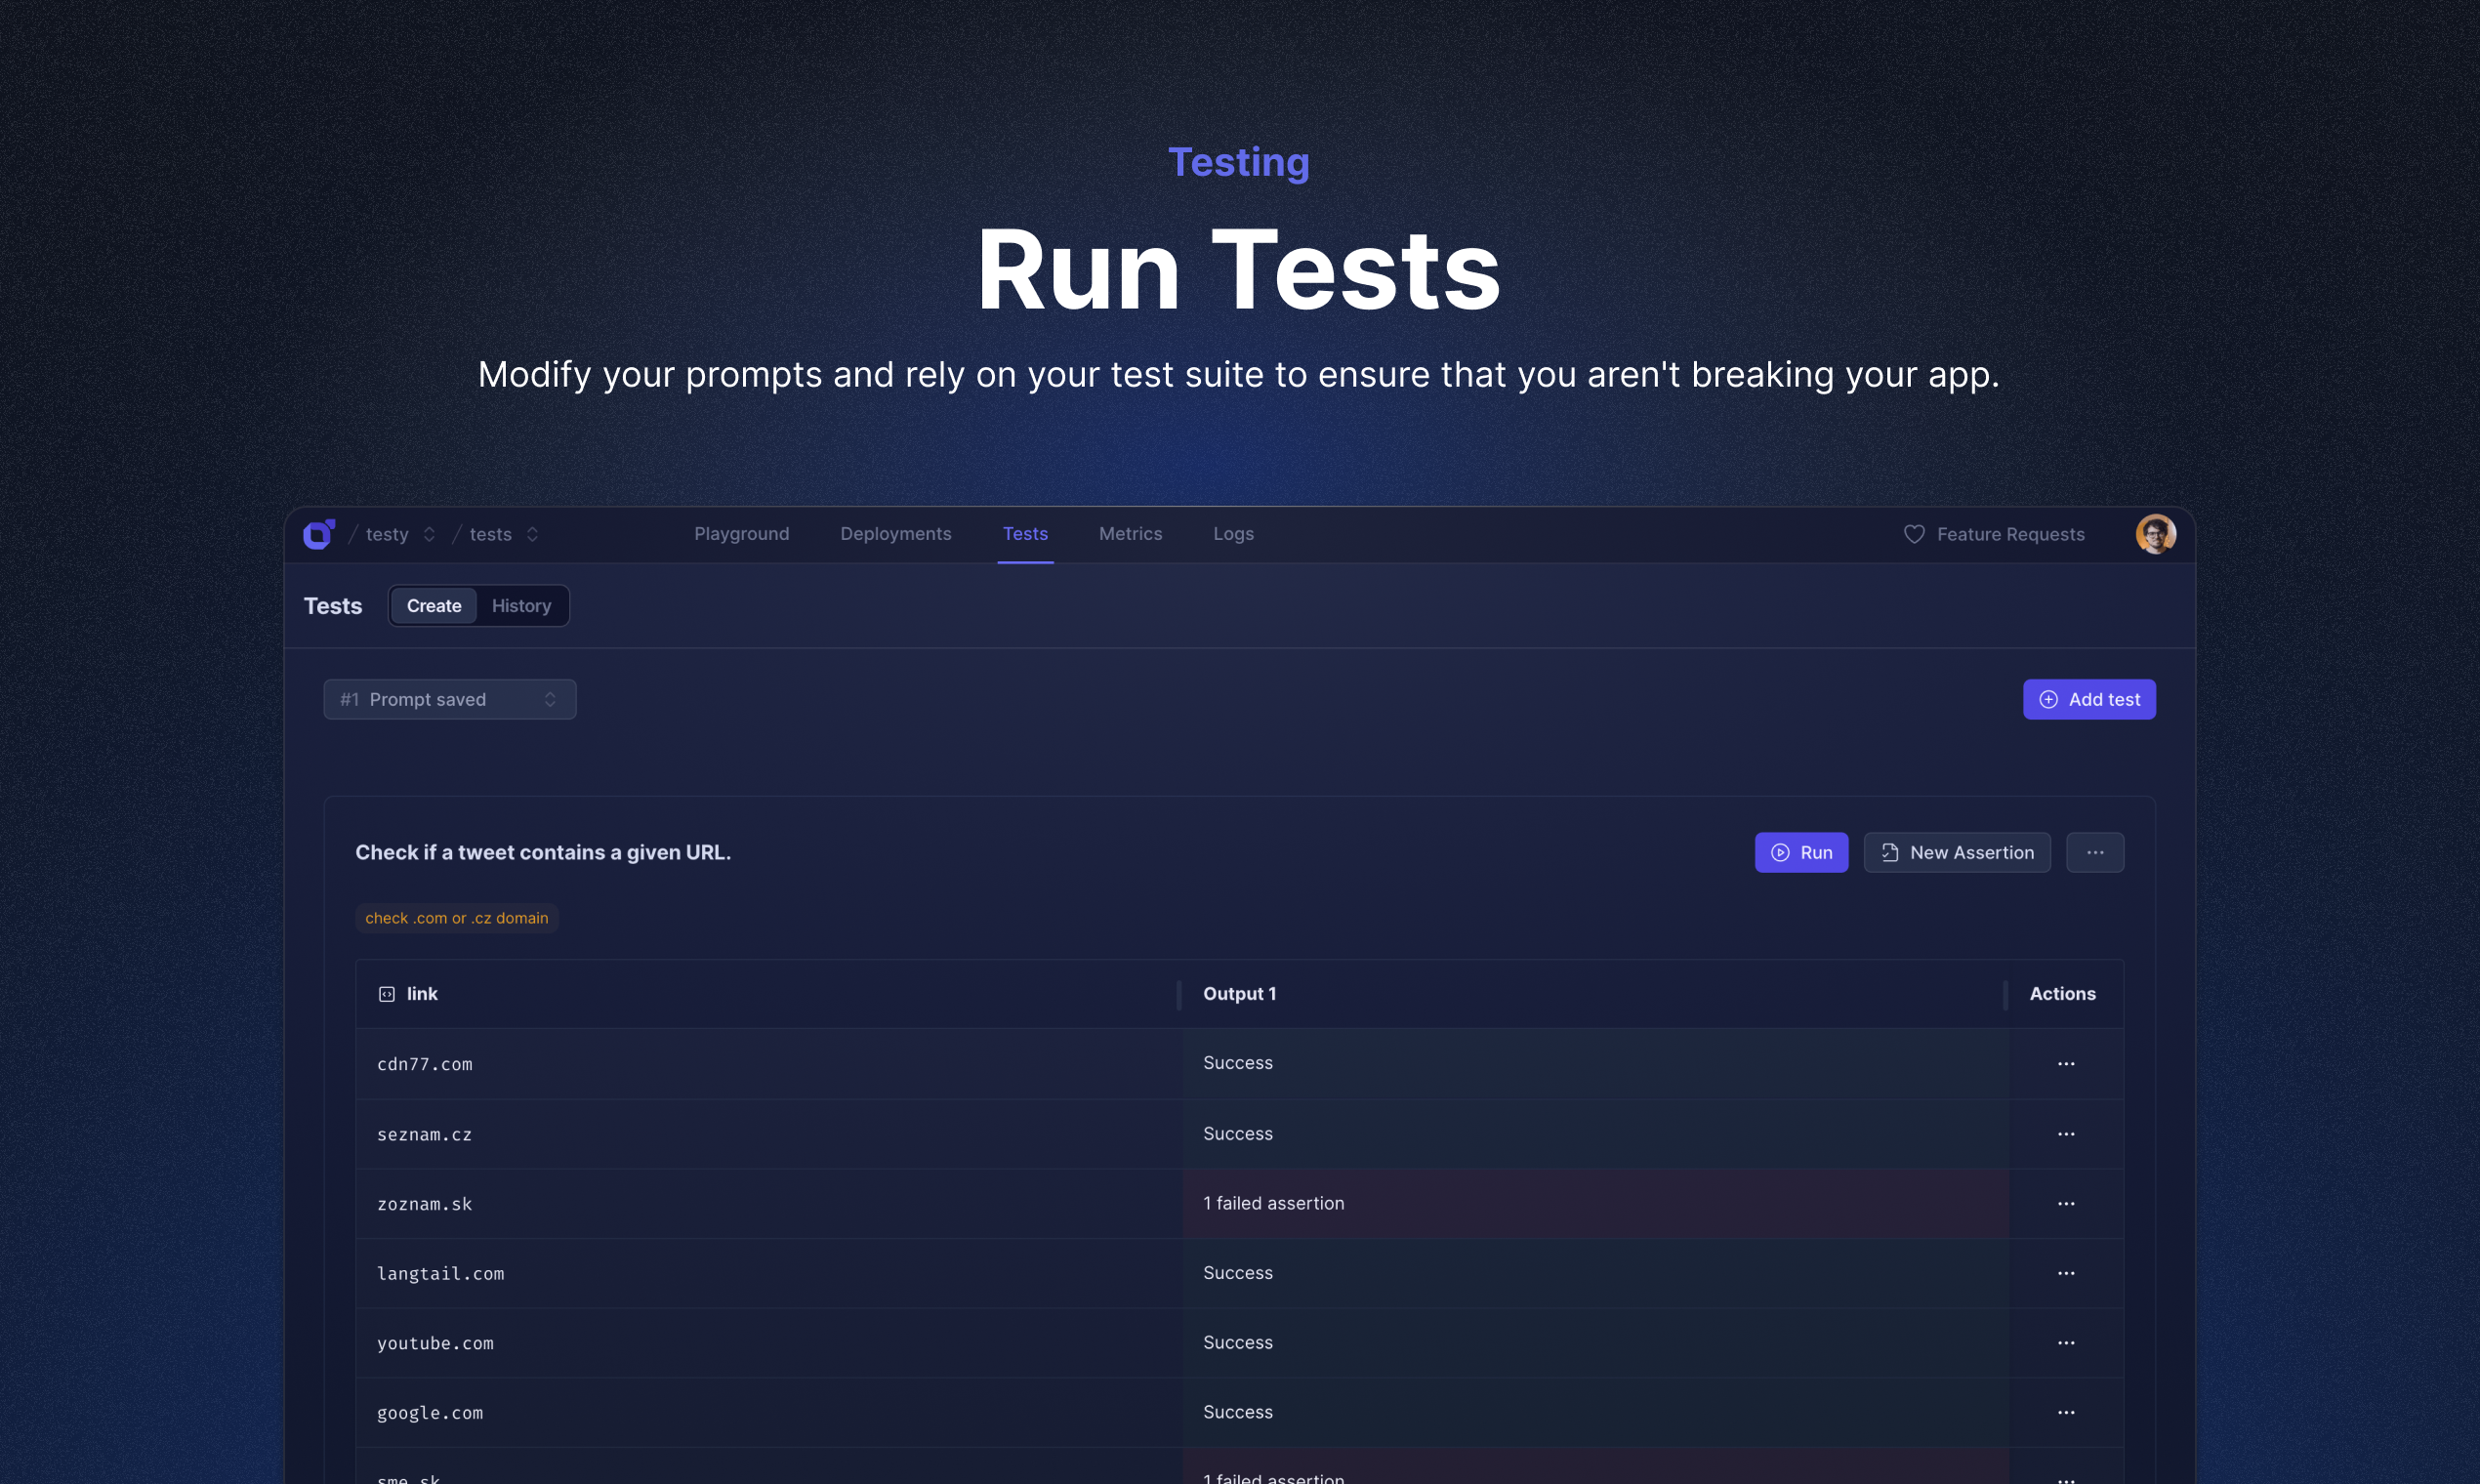Open actions menu for google.com row
Image resolution: width=2480 pixels, height=1484 pixels.
2065,1412
